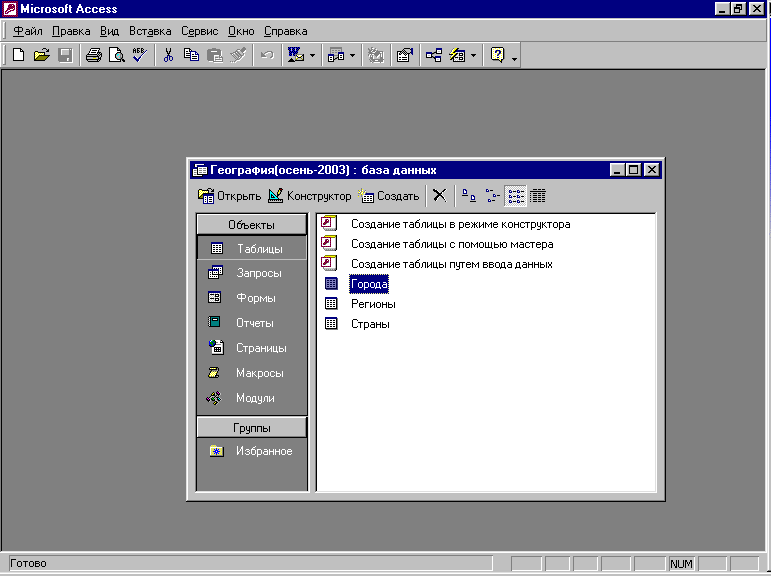This screenshot has width=771, height=576.
Task: Open the Справка menu
Action: pos(285,31)
